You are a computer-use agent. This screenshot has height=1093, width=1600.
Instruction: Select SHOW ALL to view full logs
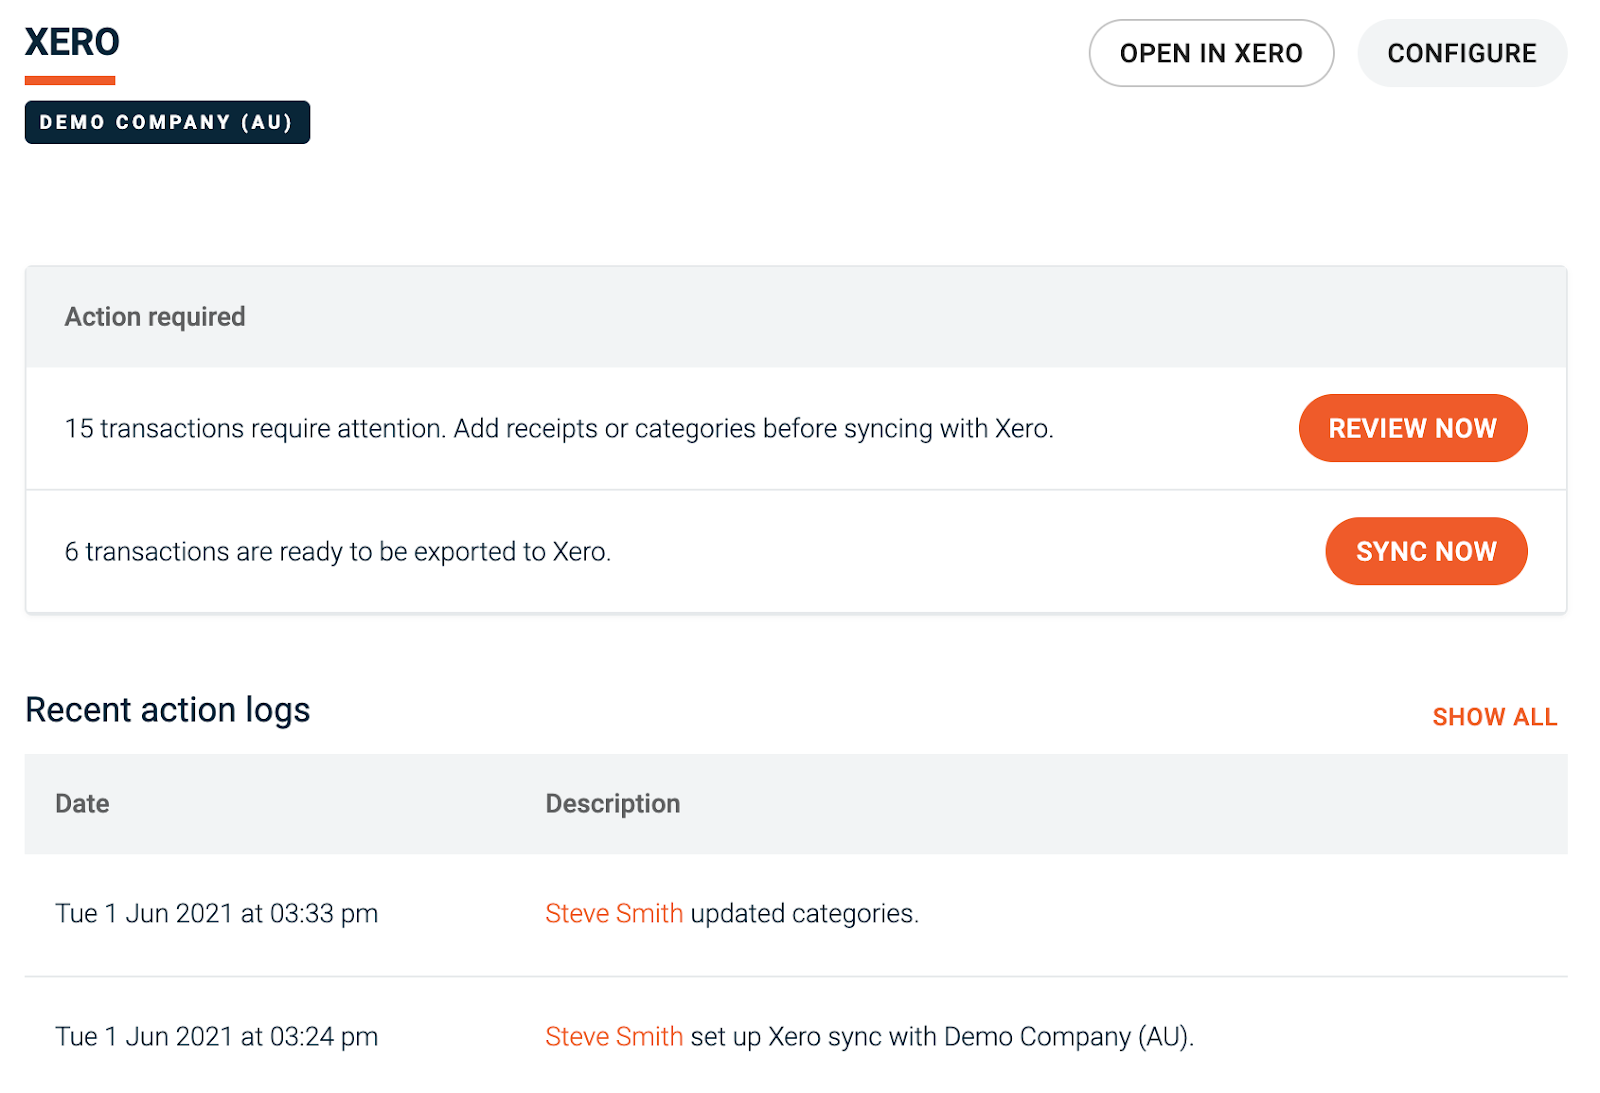point(1494,716)
